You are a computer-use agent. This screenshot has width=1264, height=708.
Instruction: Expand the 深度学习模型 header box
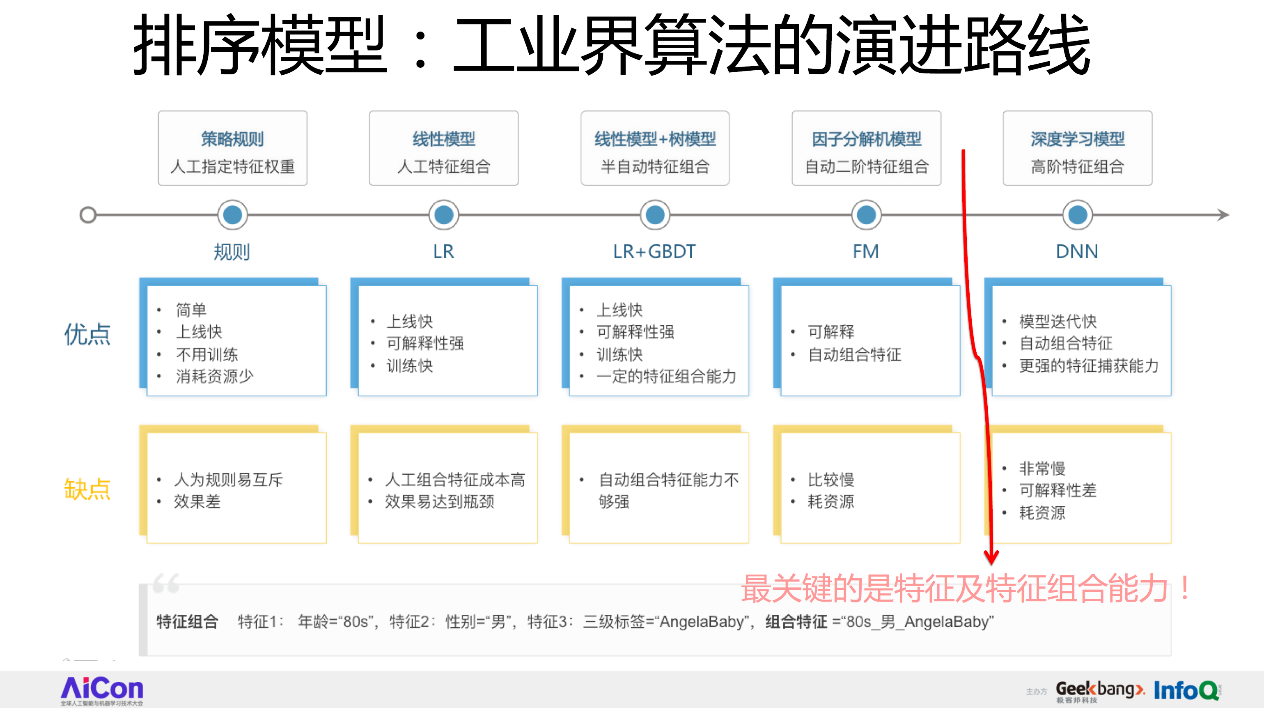click(x=1077, y=148)
